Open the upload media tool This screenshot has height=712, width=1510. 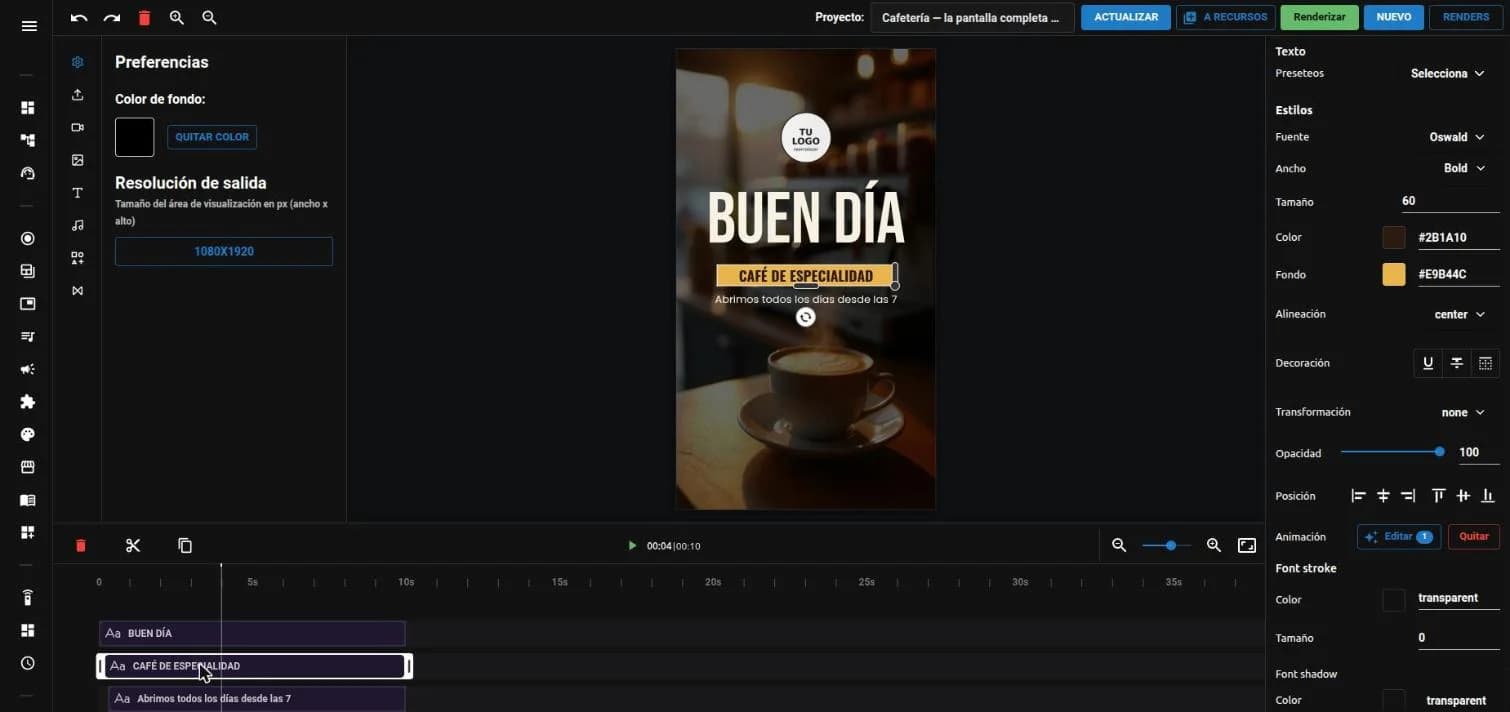78,95
